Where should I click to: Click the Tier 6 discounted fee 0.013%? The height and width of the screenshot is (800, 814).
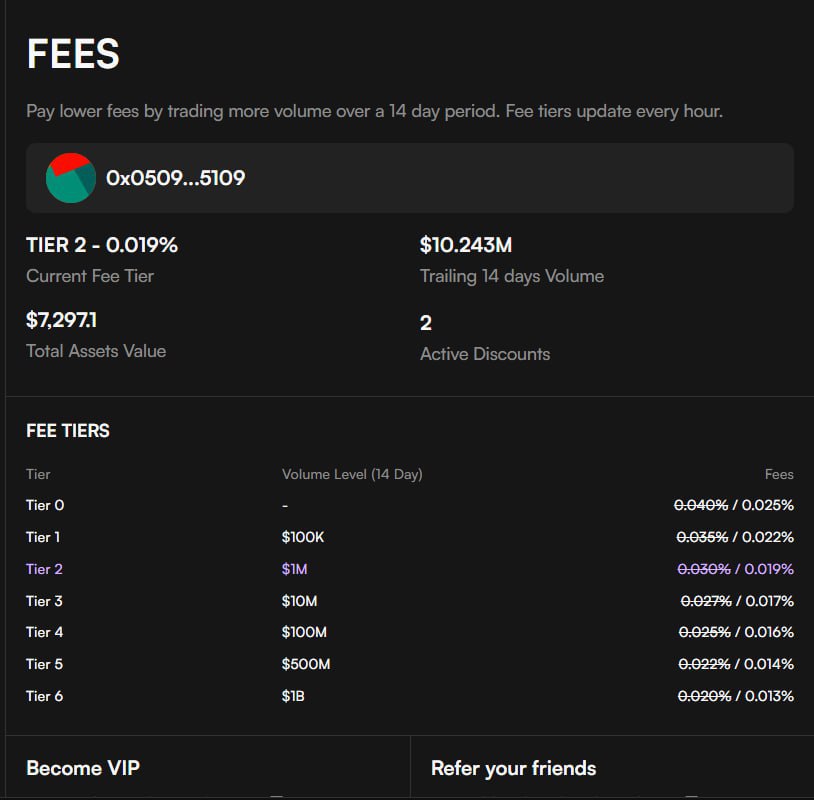pos(768,696)
